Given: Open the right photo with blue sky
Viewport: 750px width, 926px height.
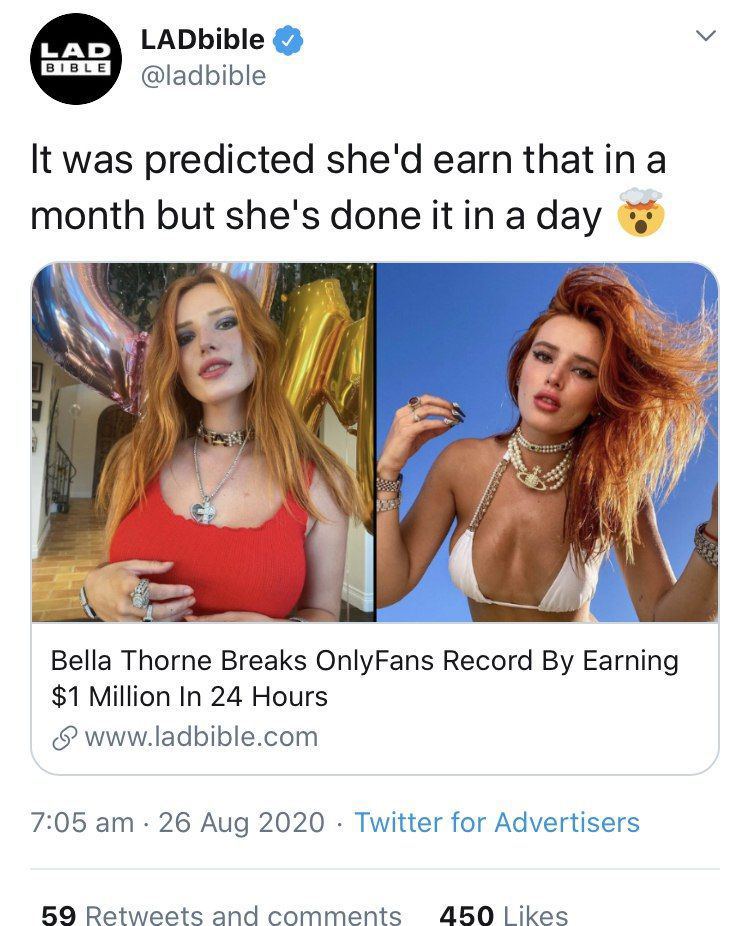Looking at the screenshot, I should point(547,442).
